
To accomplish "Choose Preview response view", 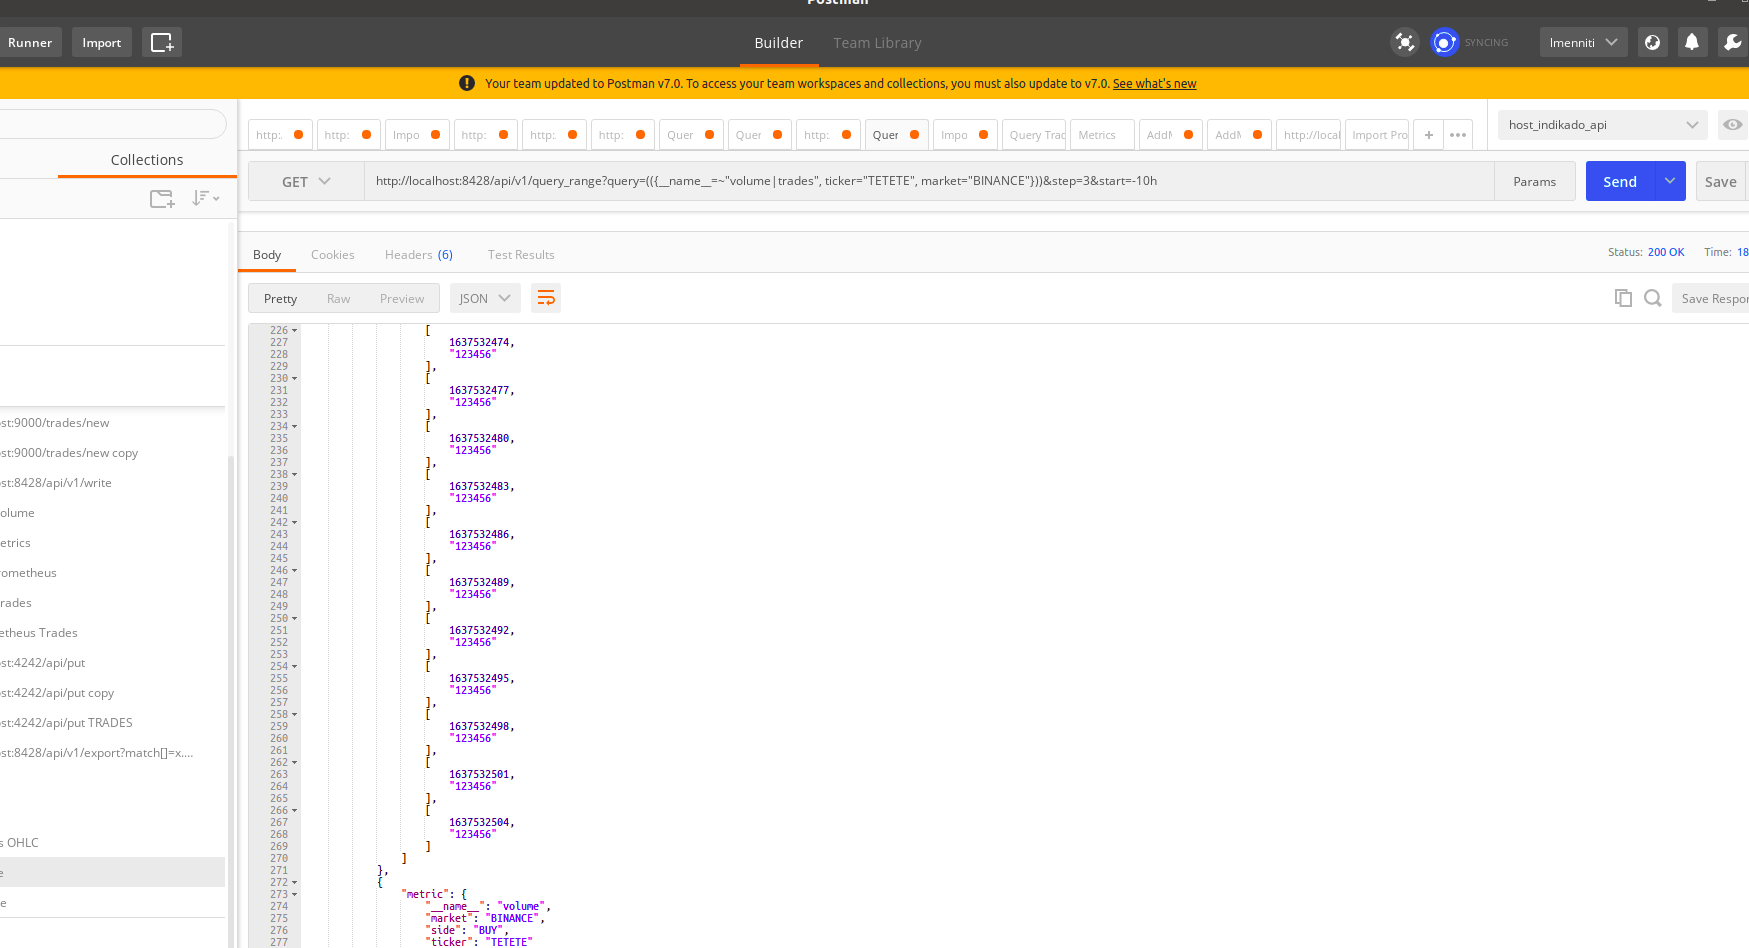I will [402, 299].
